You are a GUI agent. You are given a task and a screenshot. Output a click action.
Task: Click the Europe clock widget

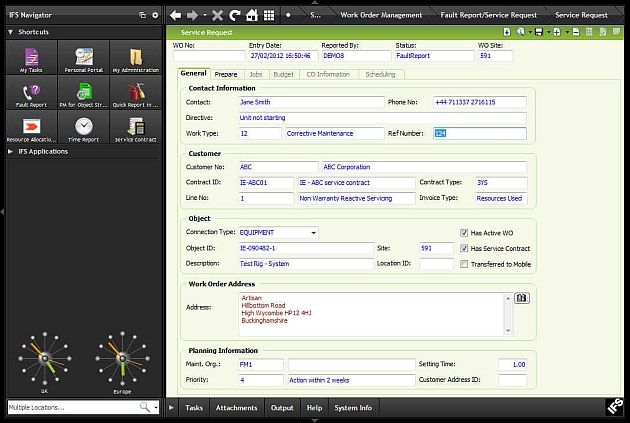(123, 359)
